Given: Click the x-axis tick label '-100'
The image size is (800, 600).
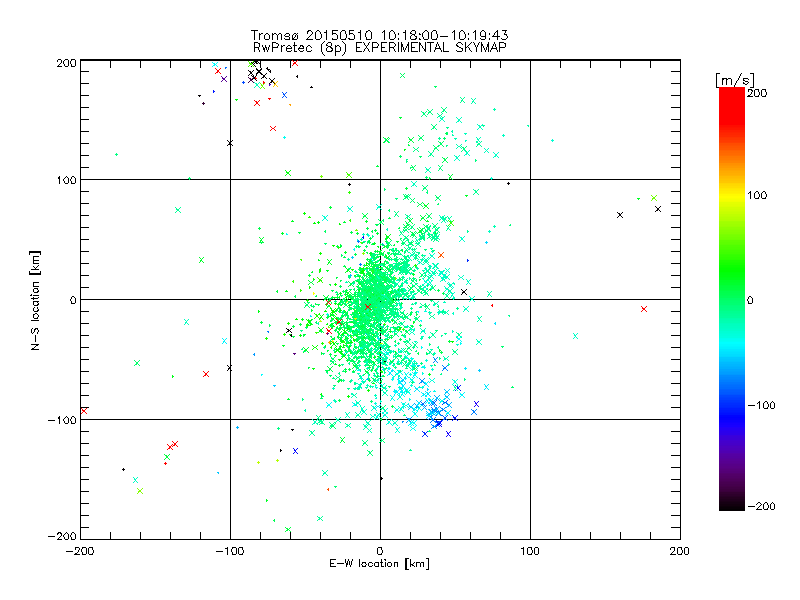Looking at the screenshot, I should click(230, 551).
